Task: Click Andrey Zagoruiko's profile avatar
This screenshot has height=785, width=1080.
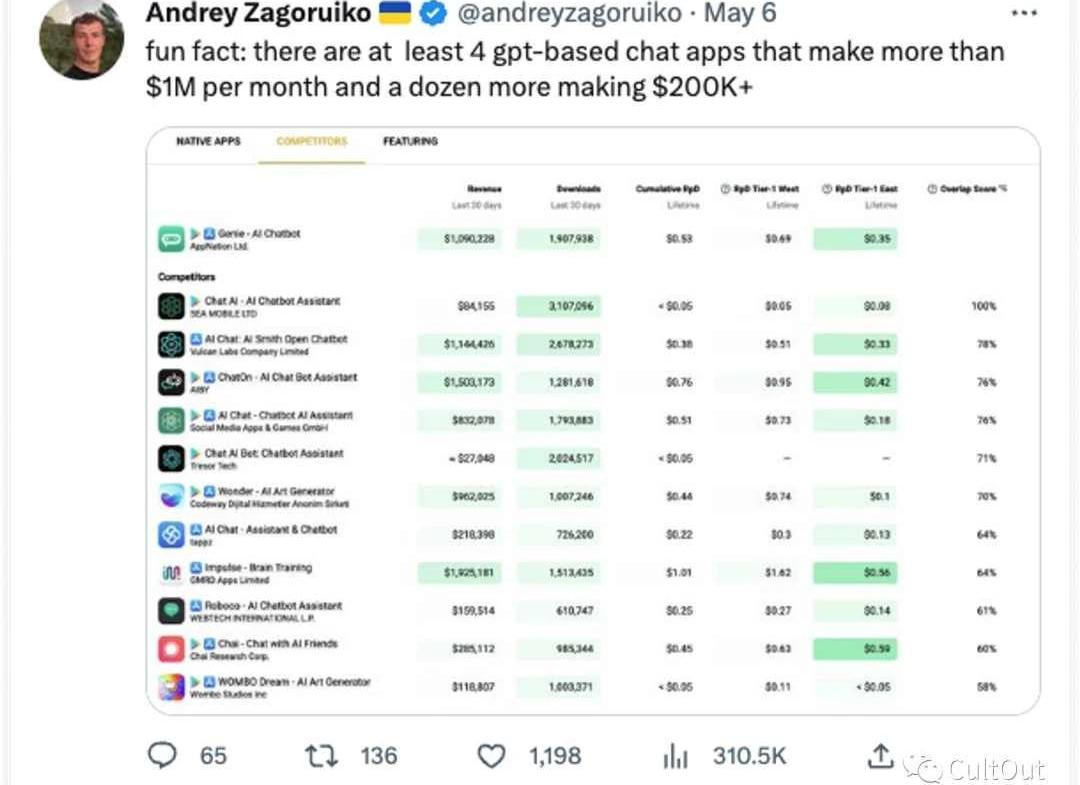Action: (81, 38)
